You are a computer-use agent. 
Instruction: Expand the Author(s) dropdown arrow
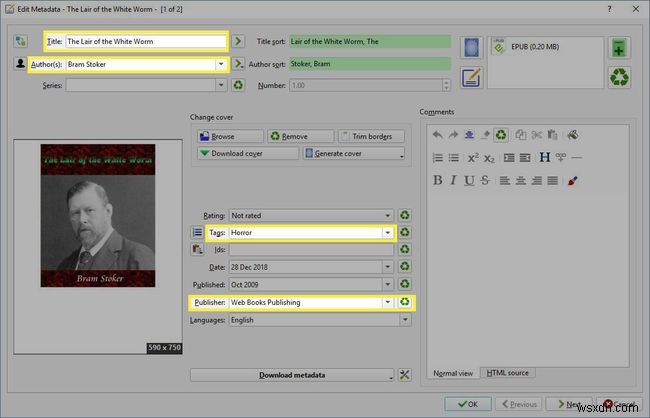tap(220, 64)
